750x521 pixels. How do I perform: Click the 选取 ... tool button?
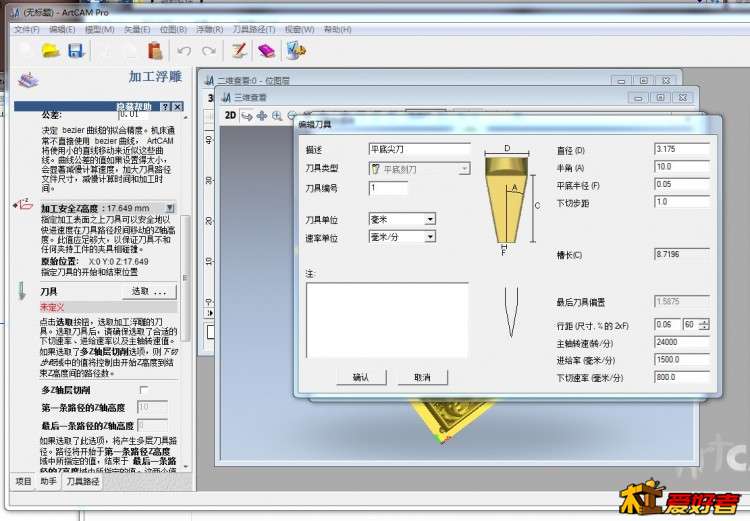(149, 291)
